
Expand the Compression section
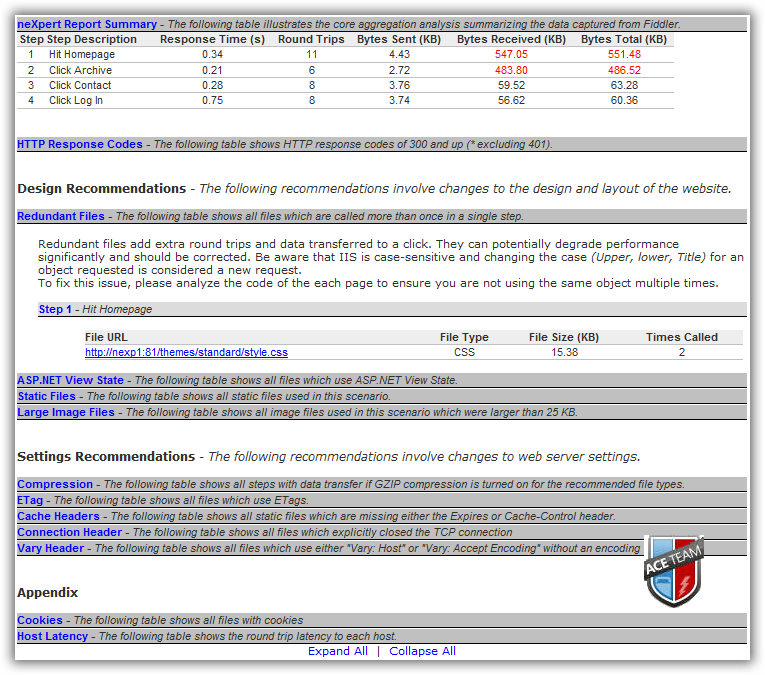click(55, 484)
